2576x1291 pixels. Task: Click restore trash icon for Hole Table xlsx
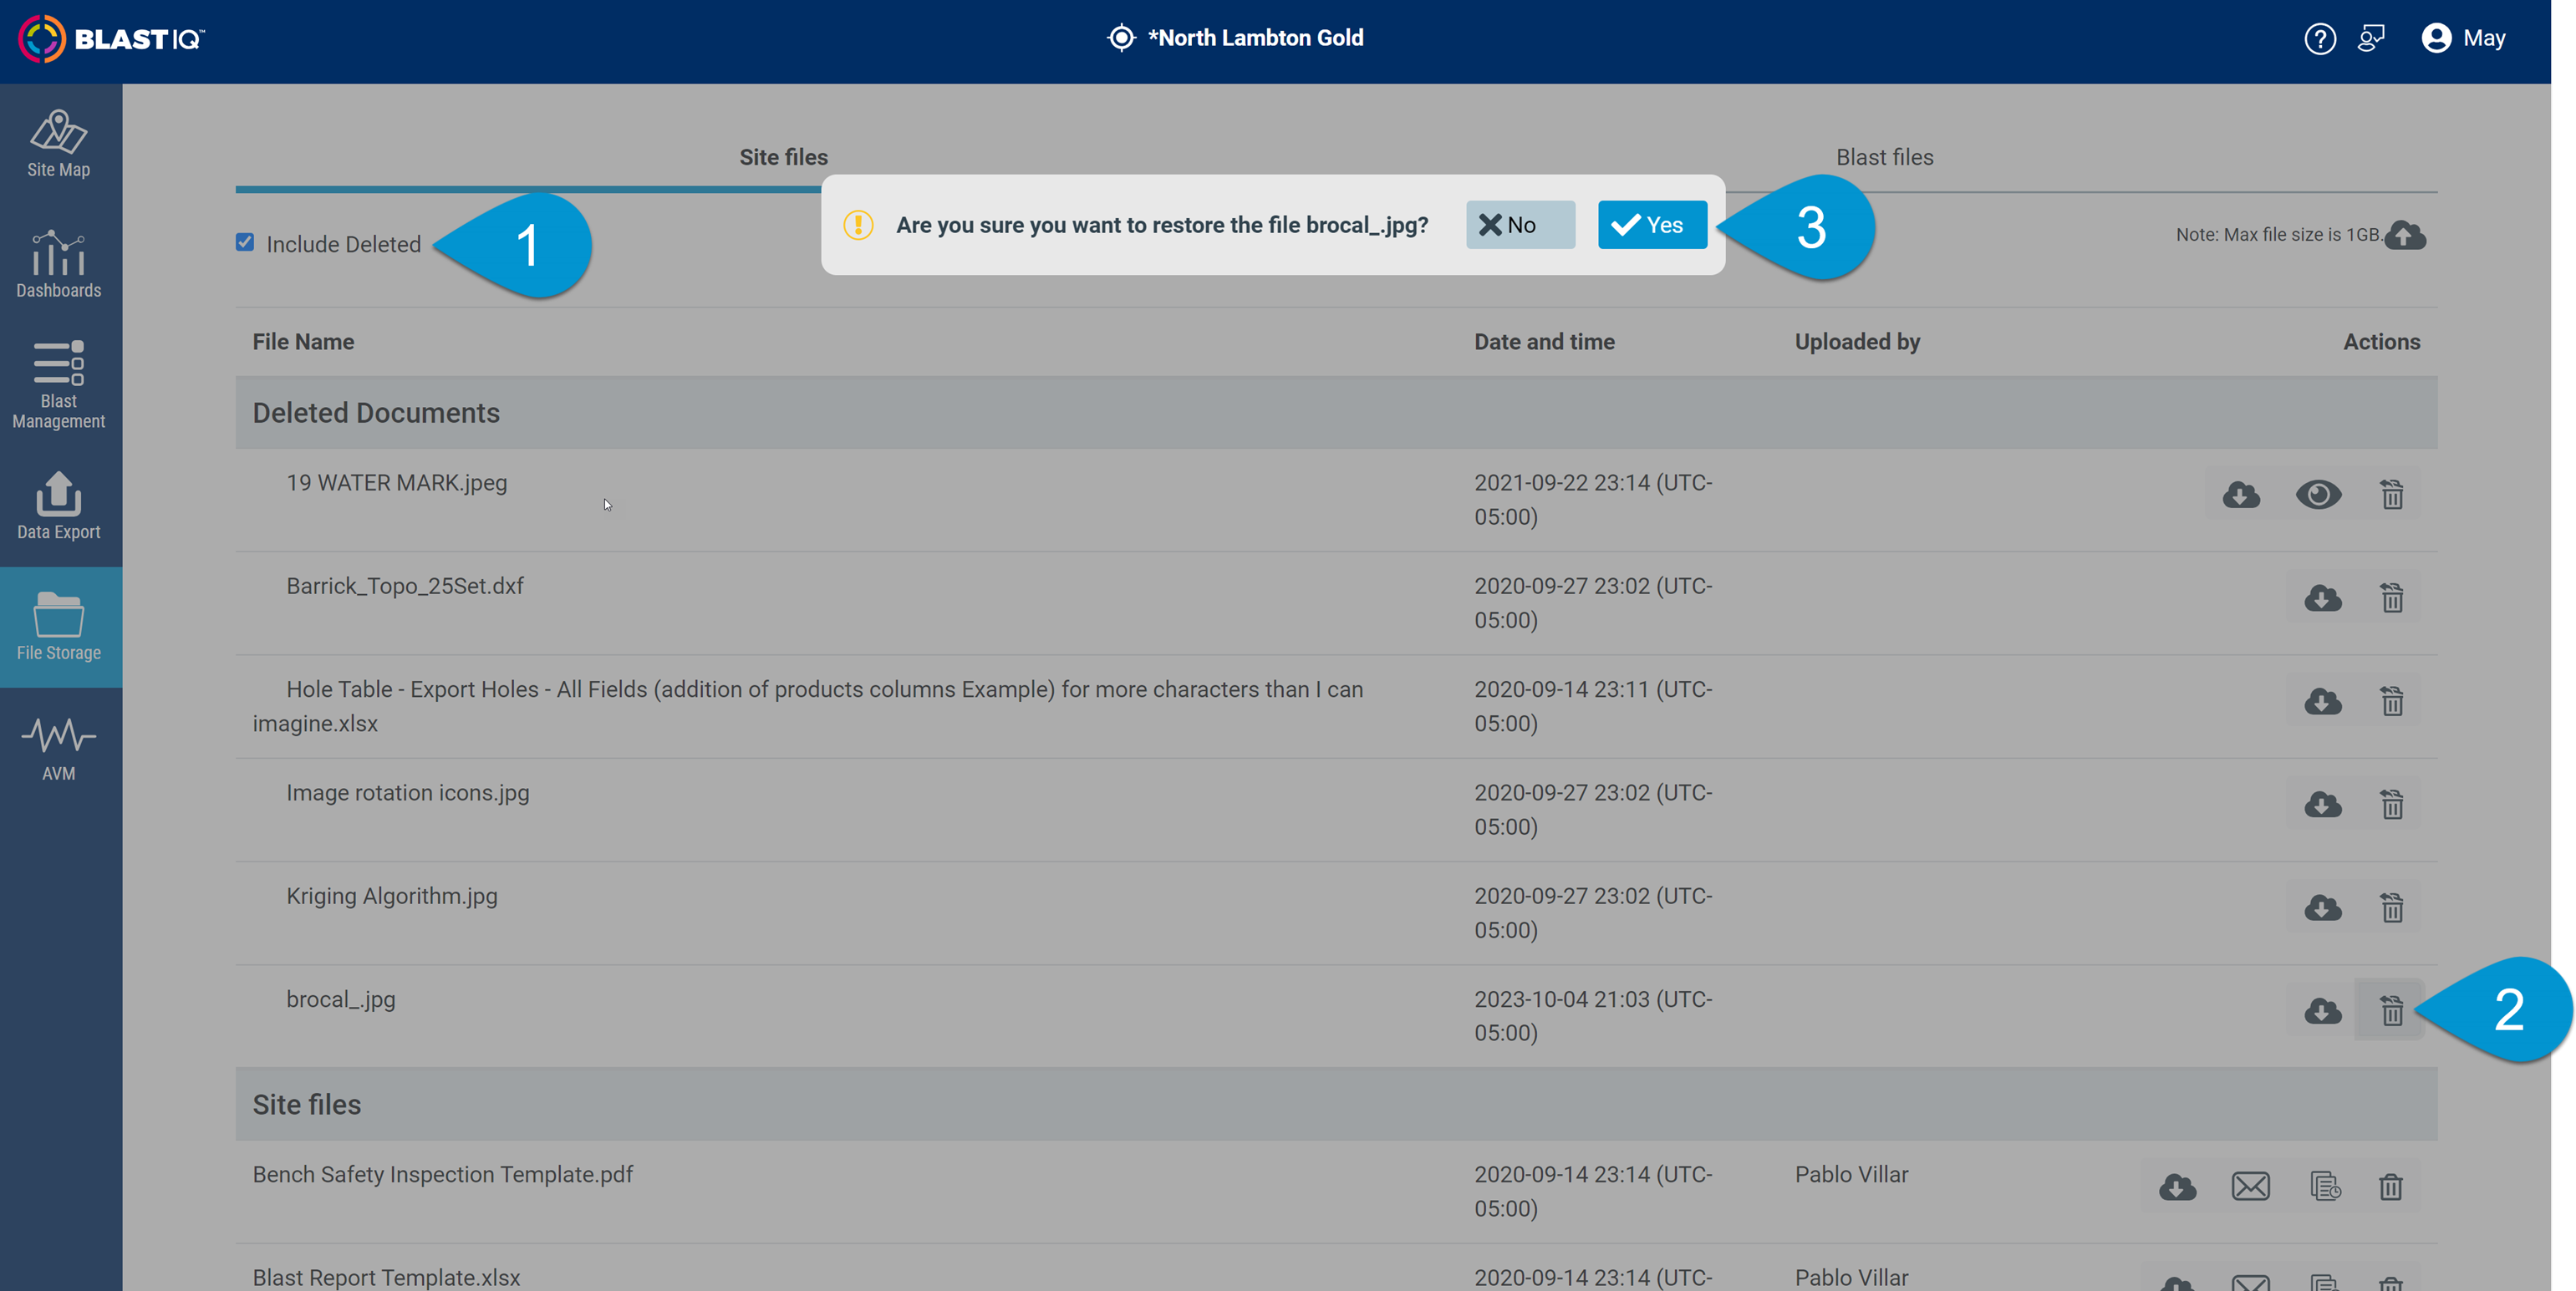(2391, 701)
